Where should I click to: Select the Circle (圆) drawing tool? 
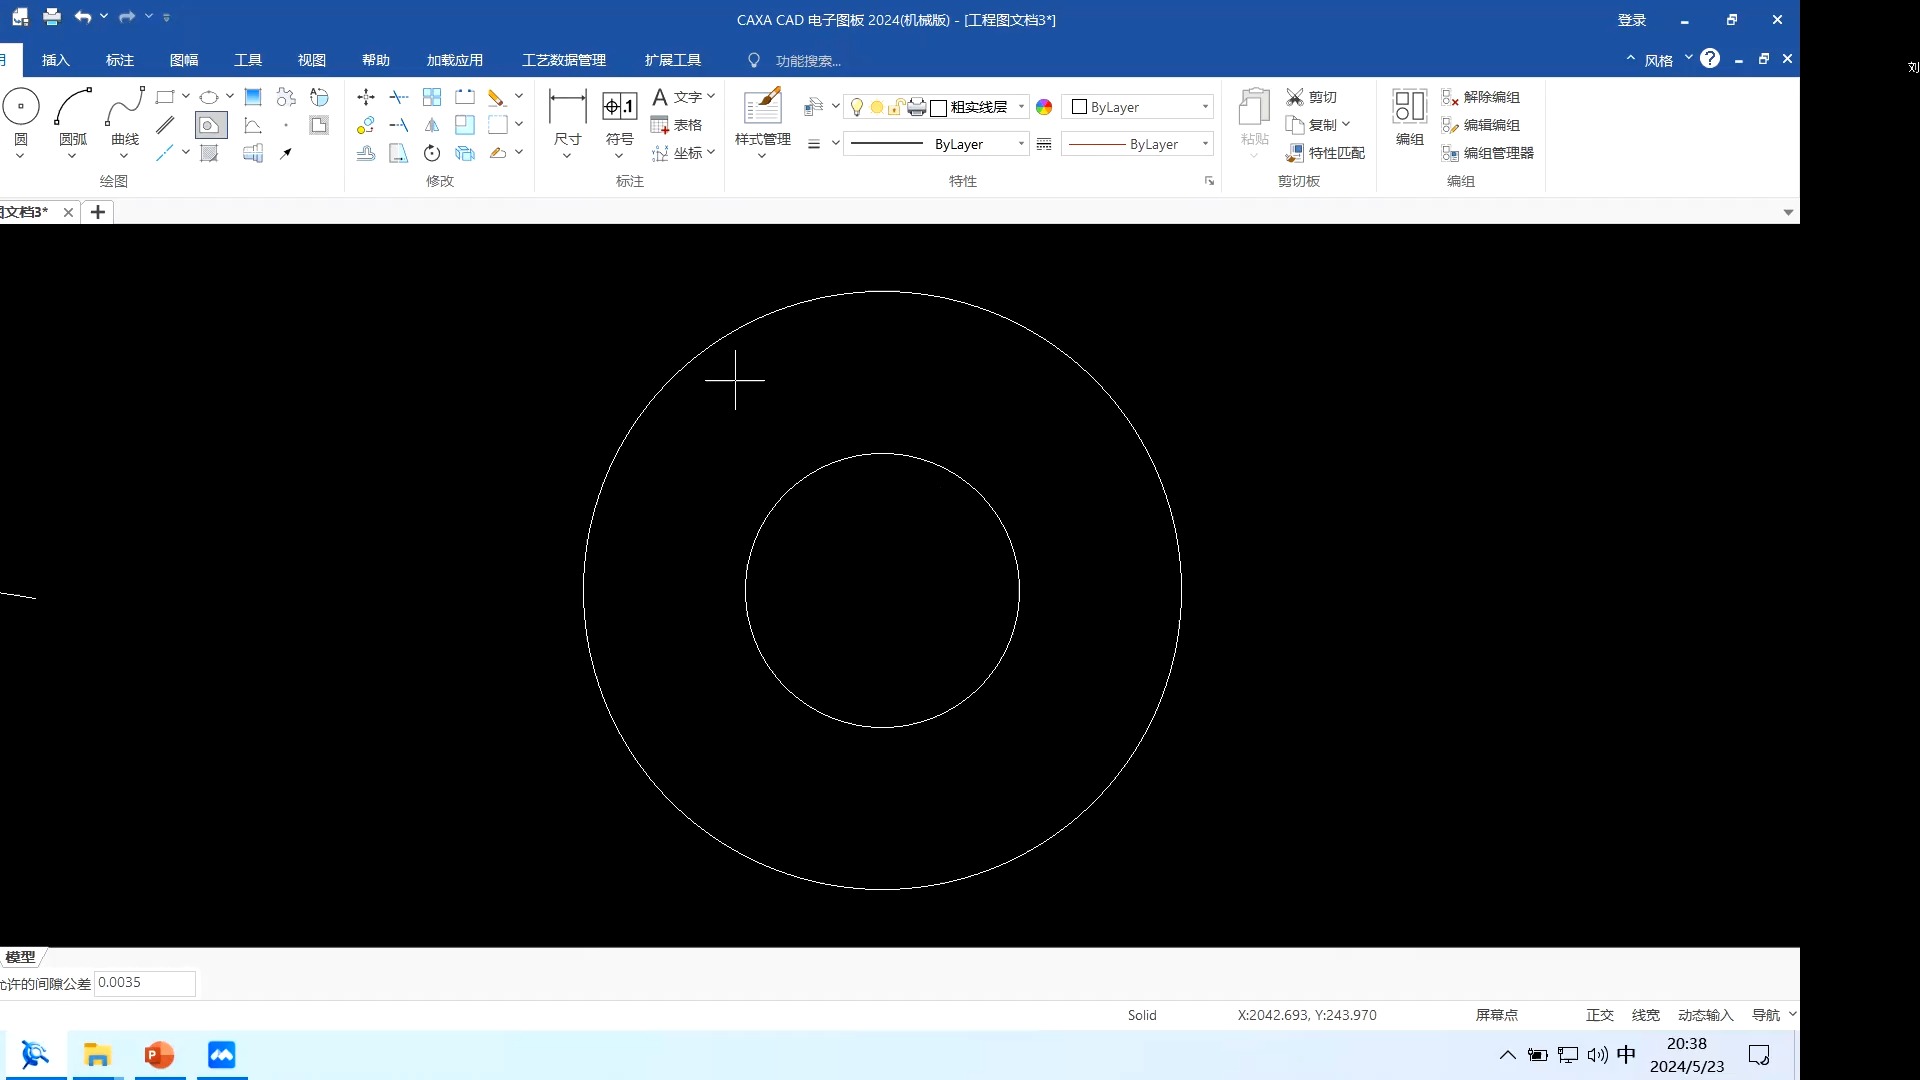click(x=21, y=106)
